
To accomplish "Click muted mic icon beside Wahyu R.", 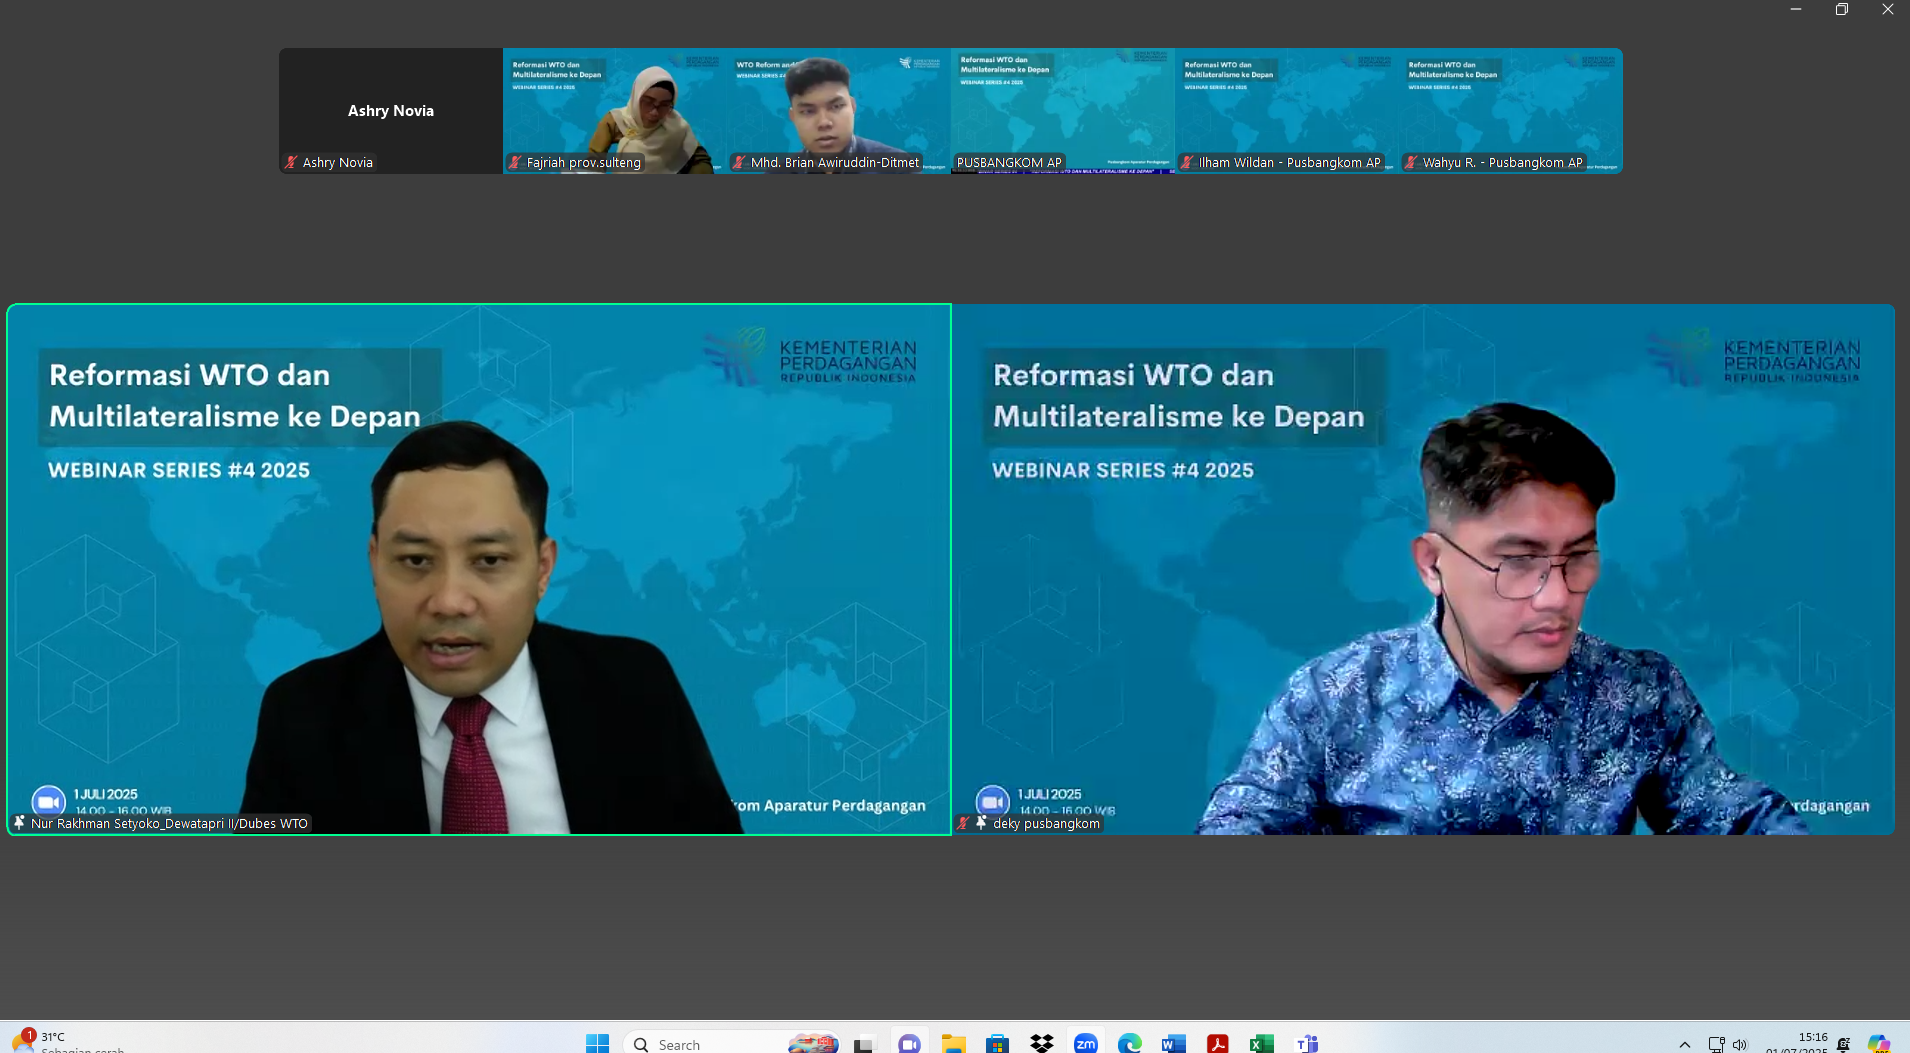I will point(1412,162).
